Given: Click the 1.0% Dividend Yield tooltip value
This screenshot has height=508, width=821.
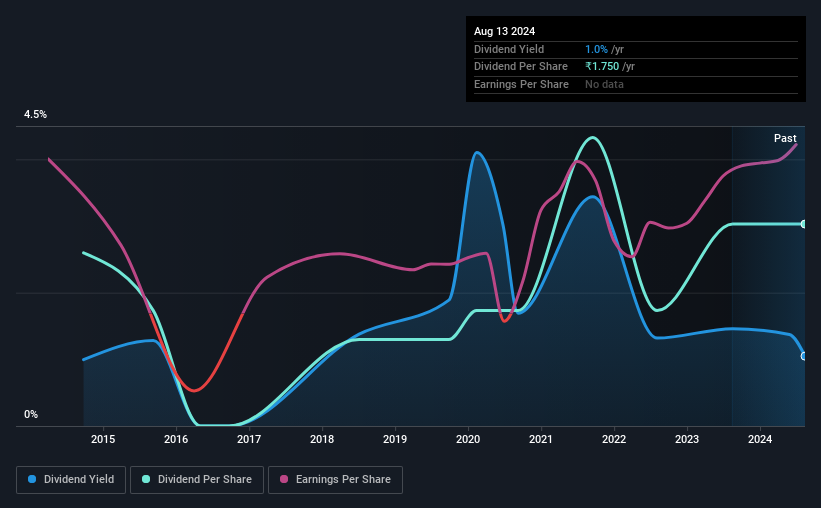Looking at the screenshot, I should (596, 49).
